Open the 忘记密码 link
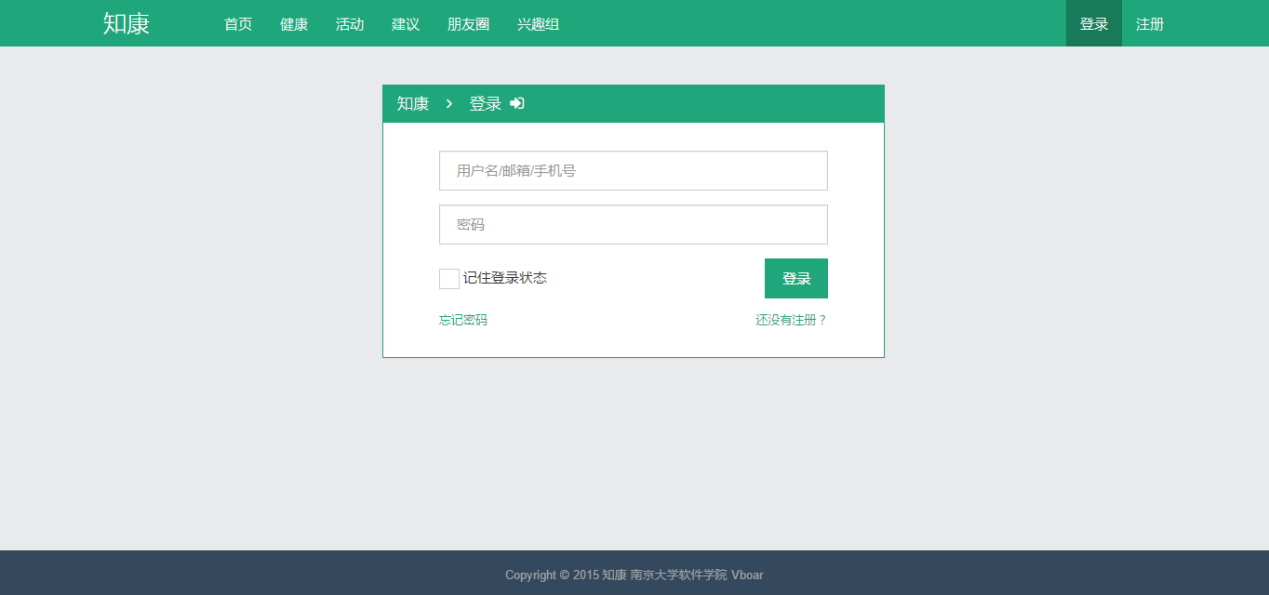 (x=463, y=320)
